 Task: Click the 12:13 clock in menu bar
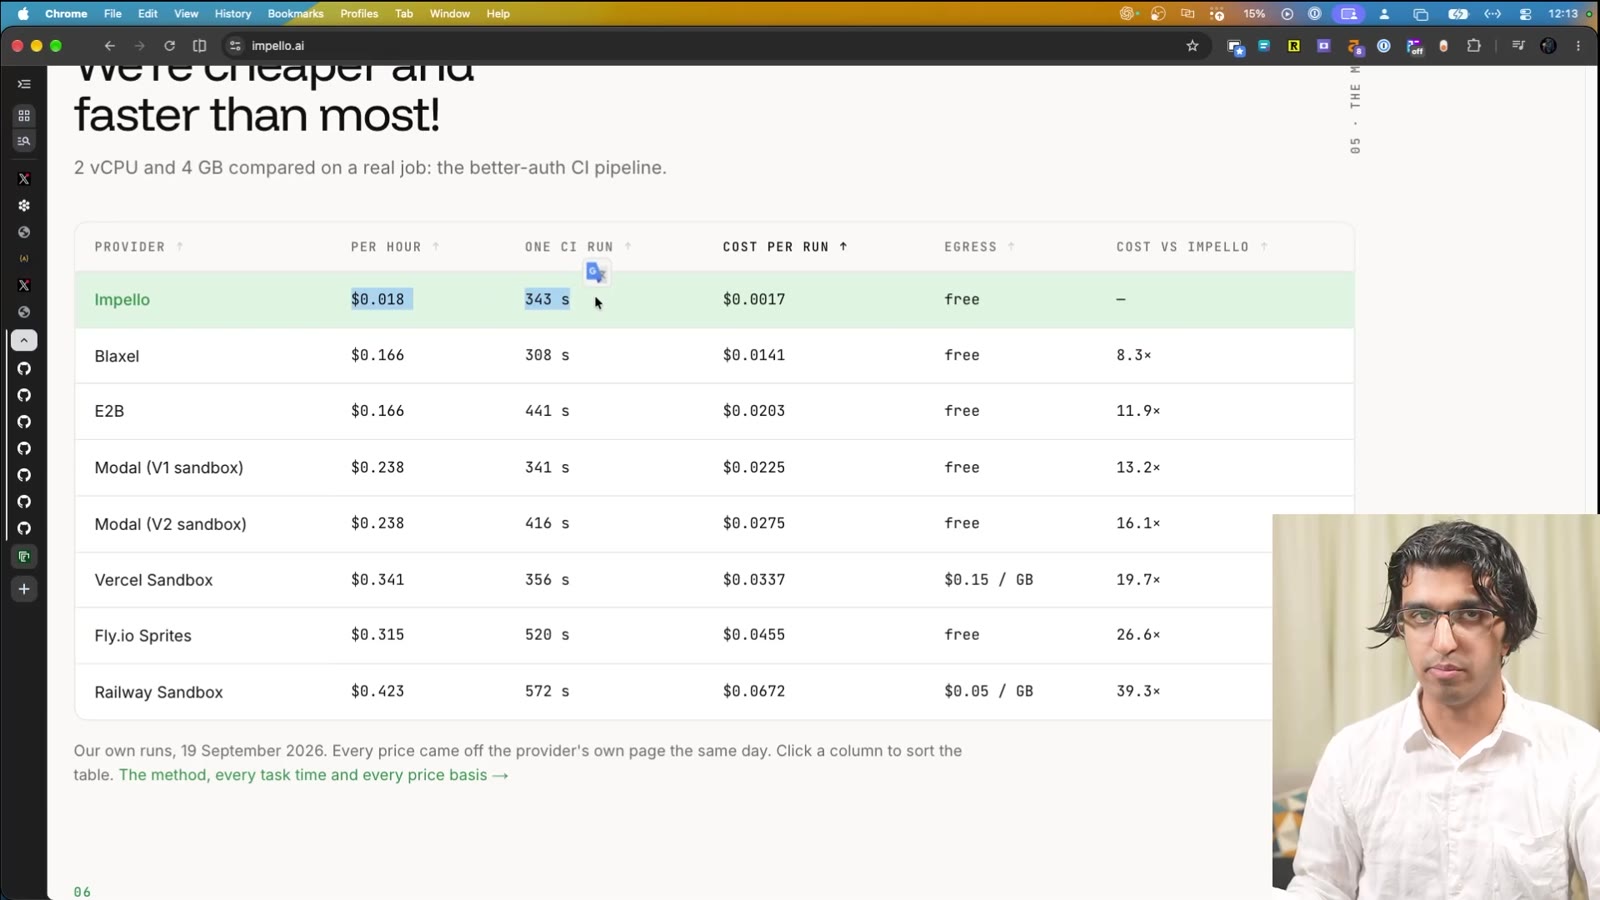click(1563, 14)
